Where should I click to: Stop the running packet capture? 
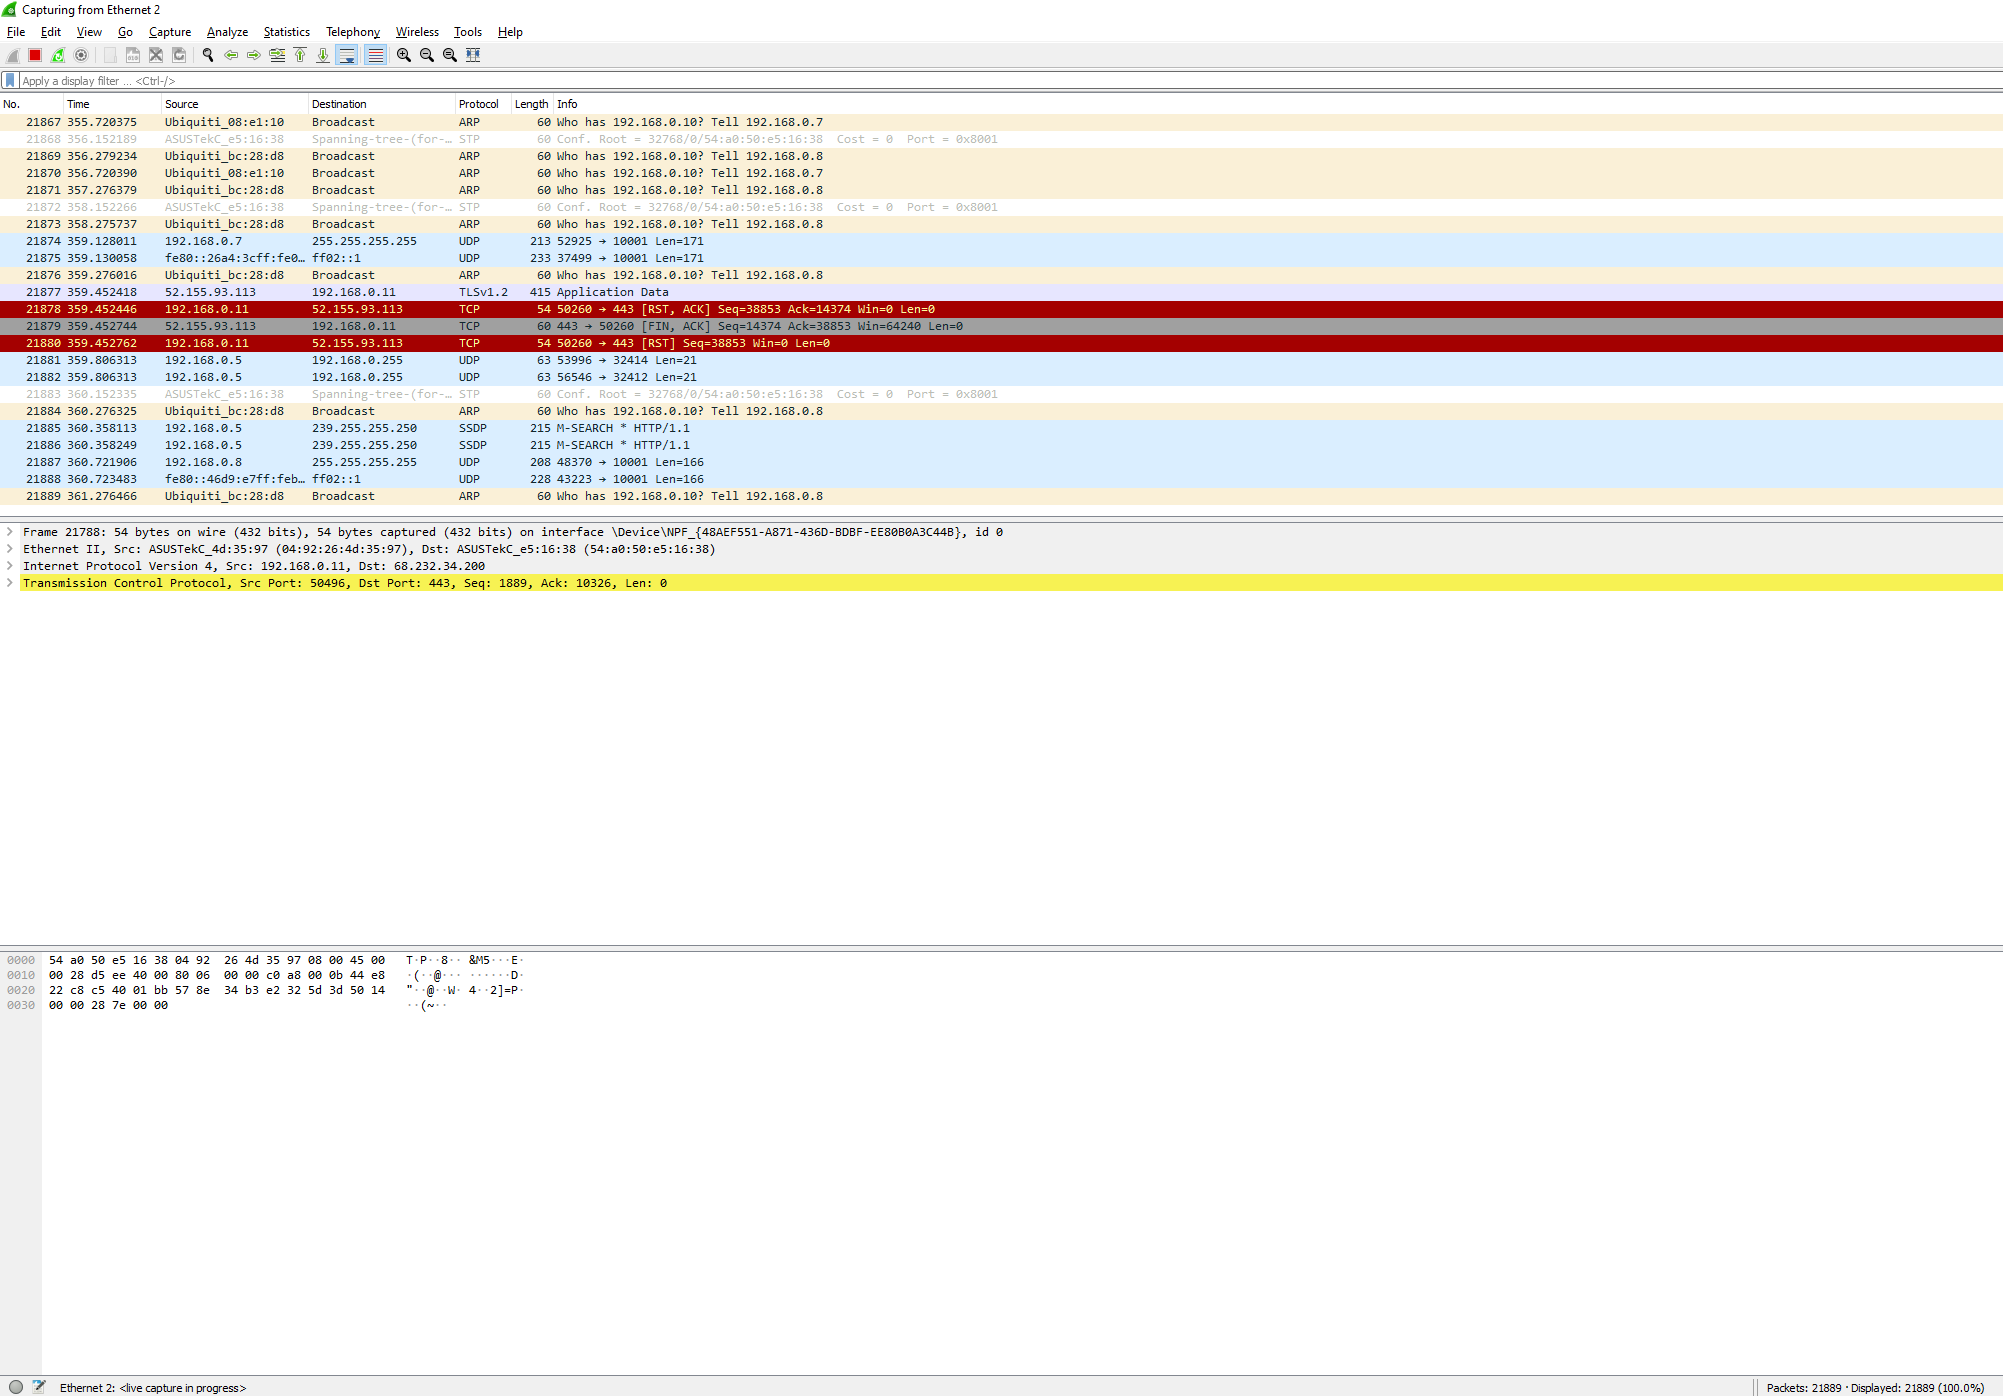[x=35, y=55]
